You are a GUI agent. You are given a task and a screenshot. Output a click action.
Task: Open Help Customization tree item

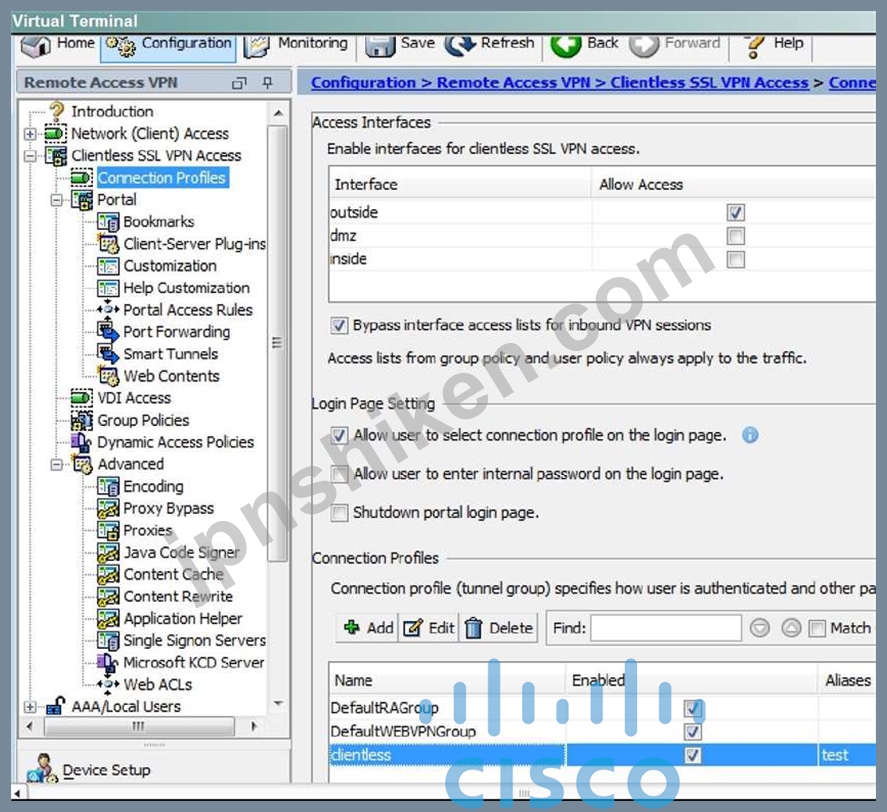[187, 288]
